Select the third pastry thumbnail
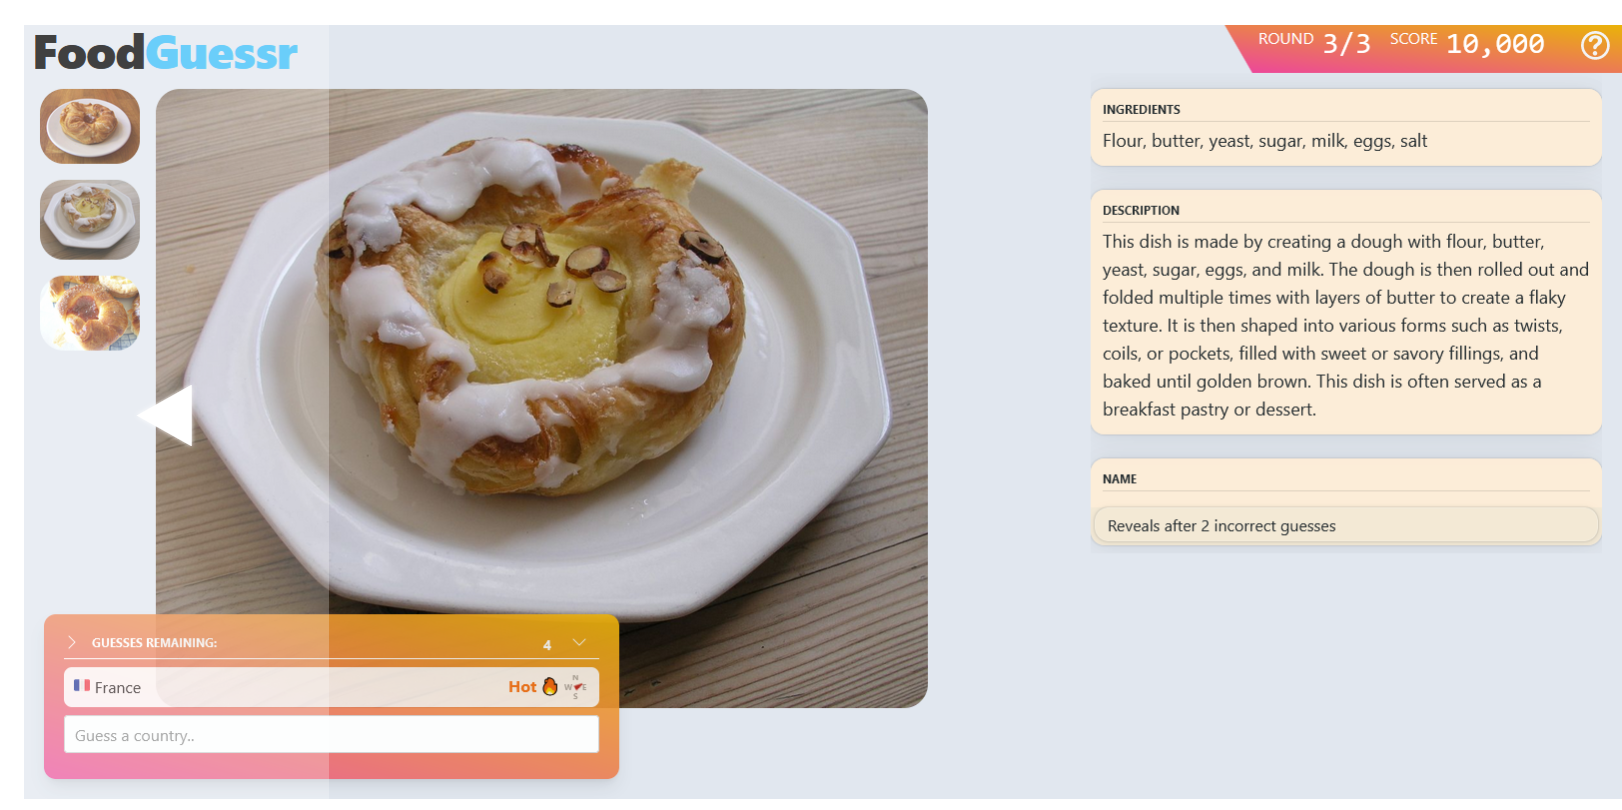 [x=90, y=313]
